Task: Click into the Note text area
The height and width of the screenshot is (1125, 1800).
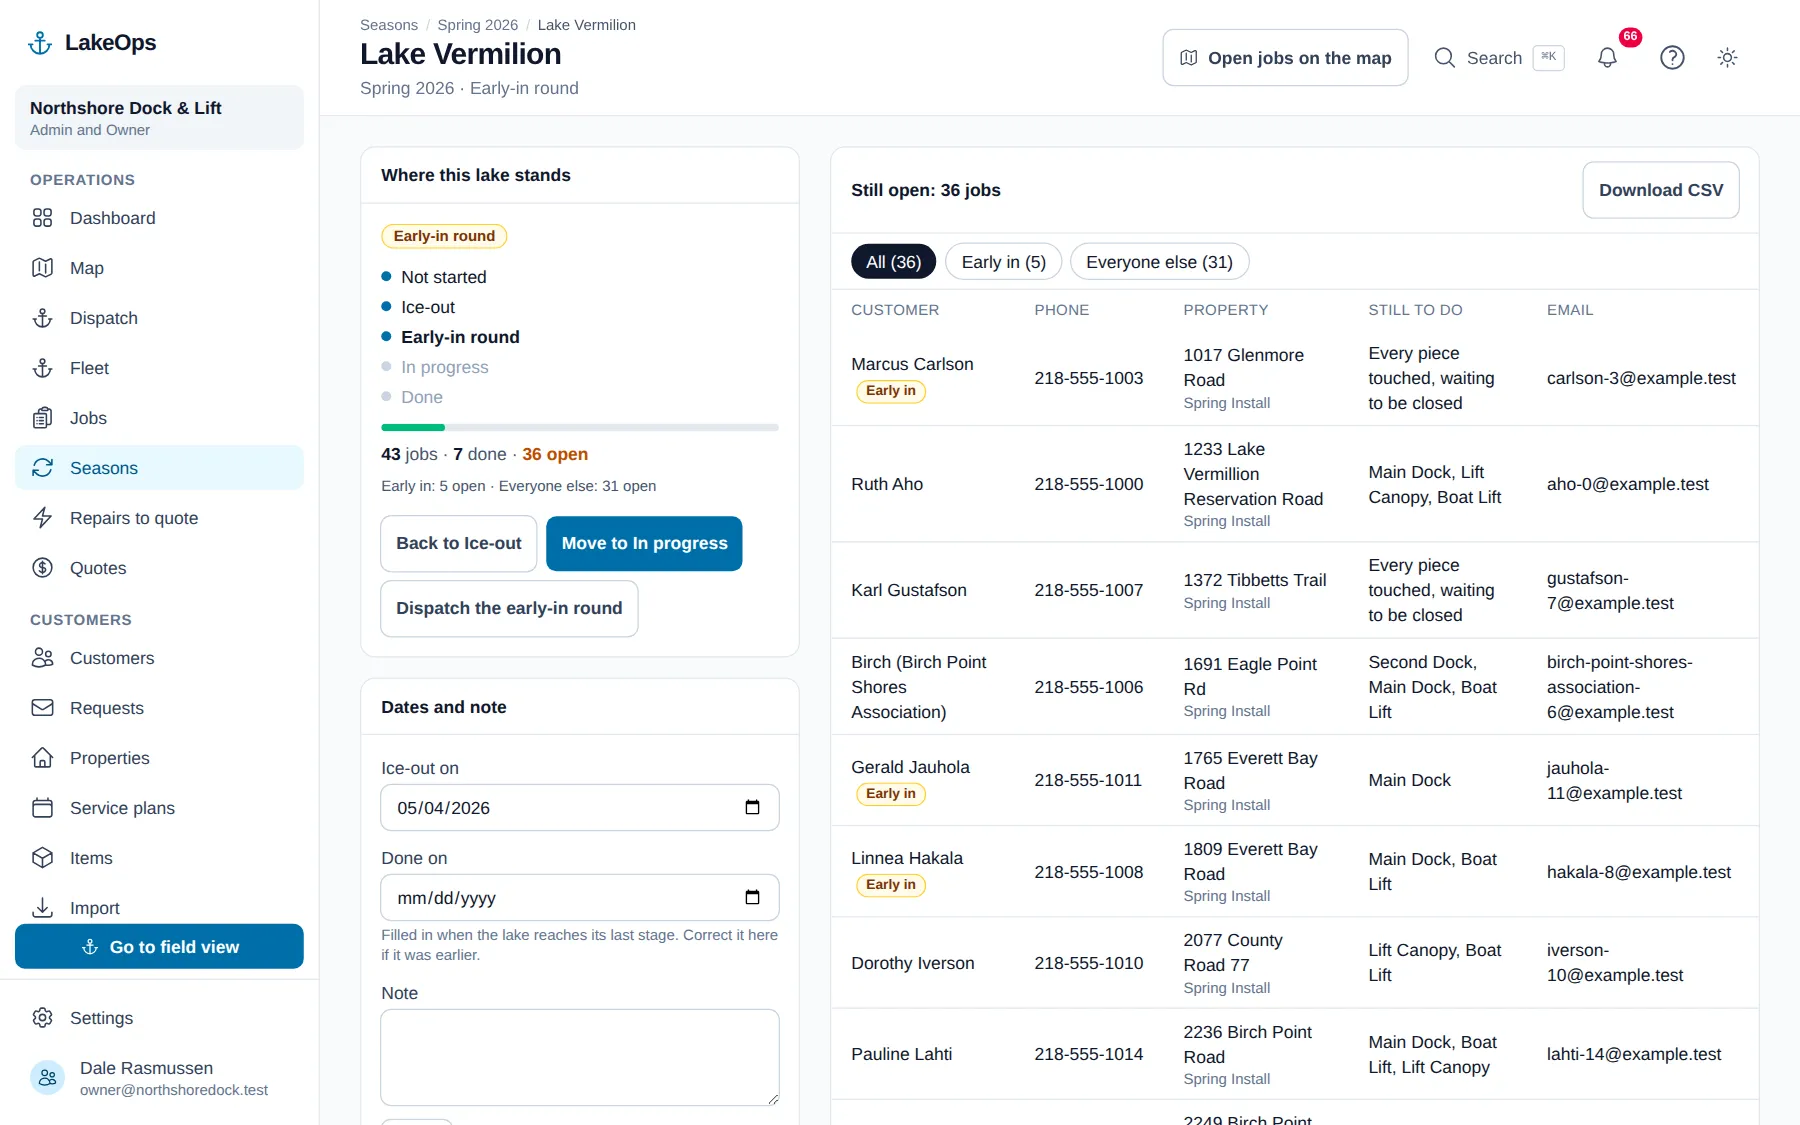Action: click(x=579, y=1057)
